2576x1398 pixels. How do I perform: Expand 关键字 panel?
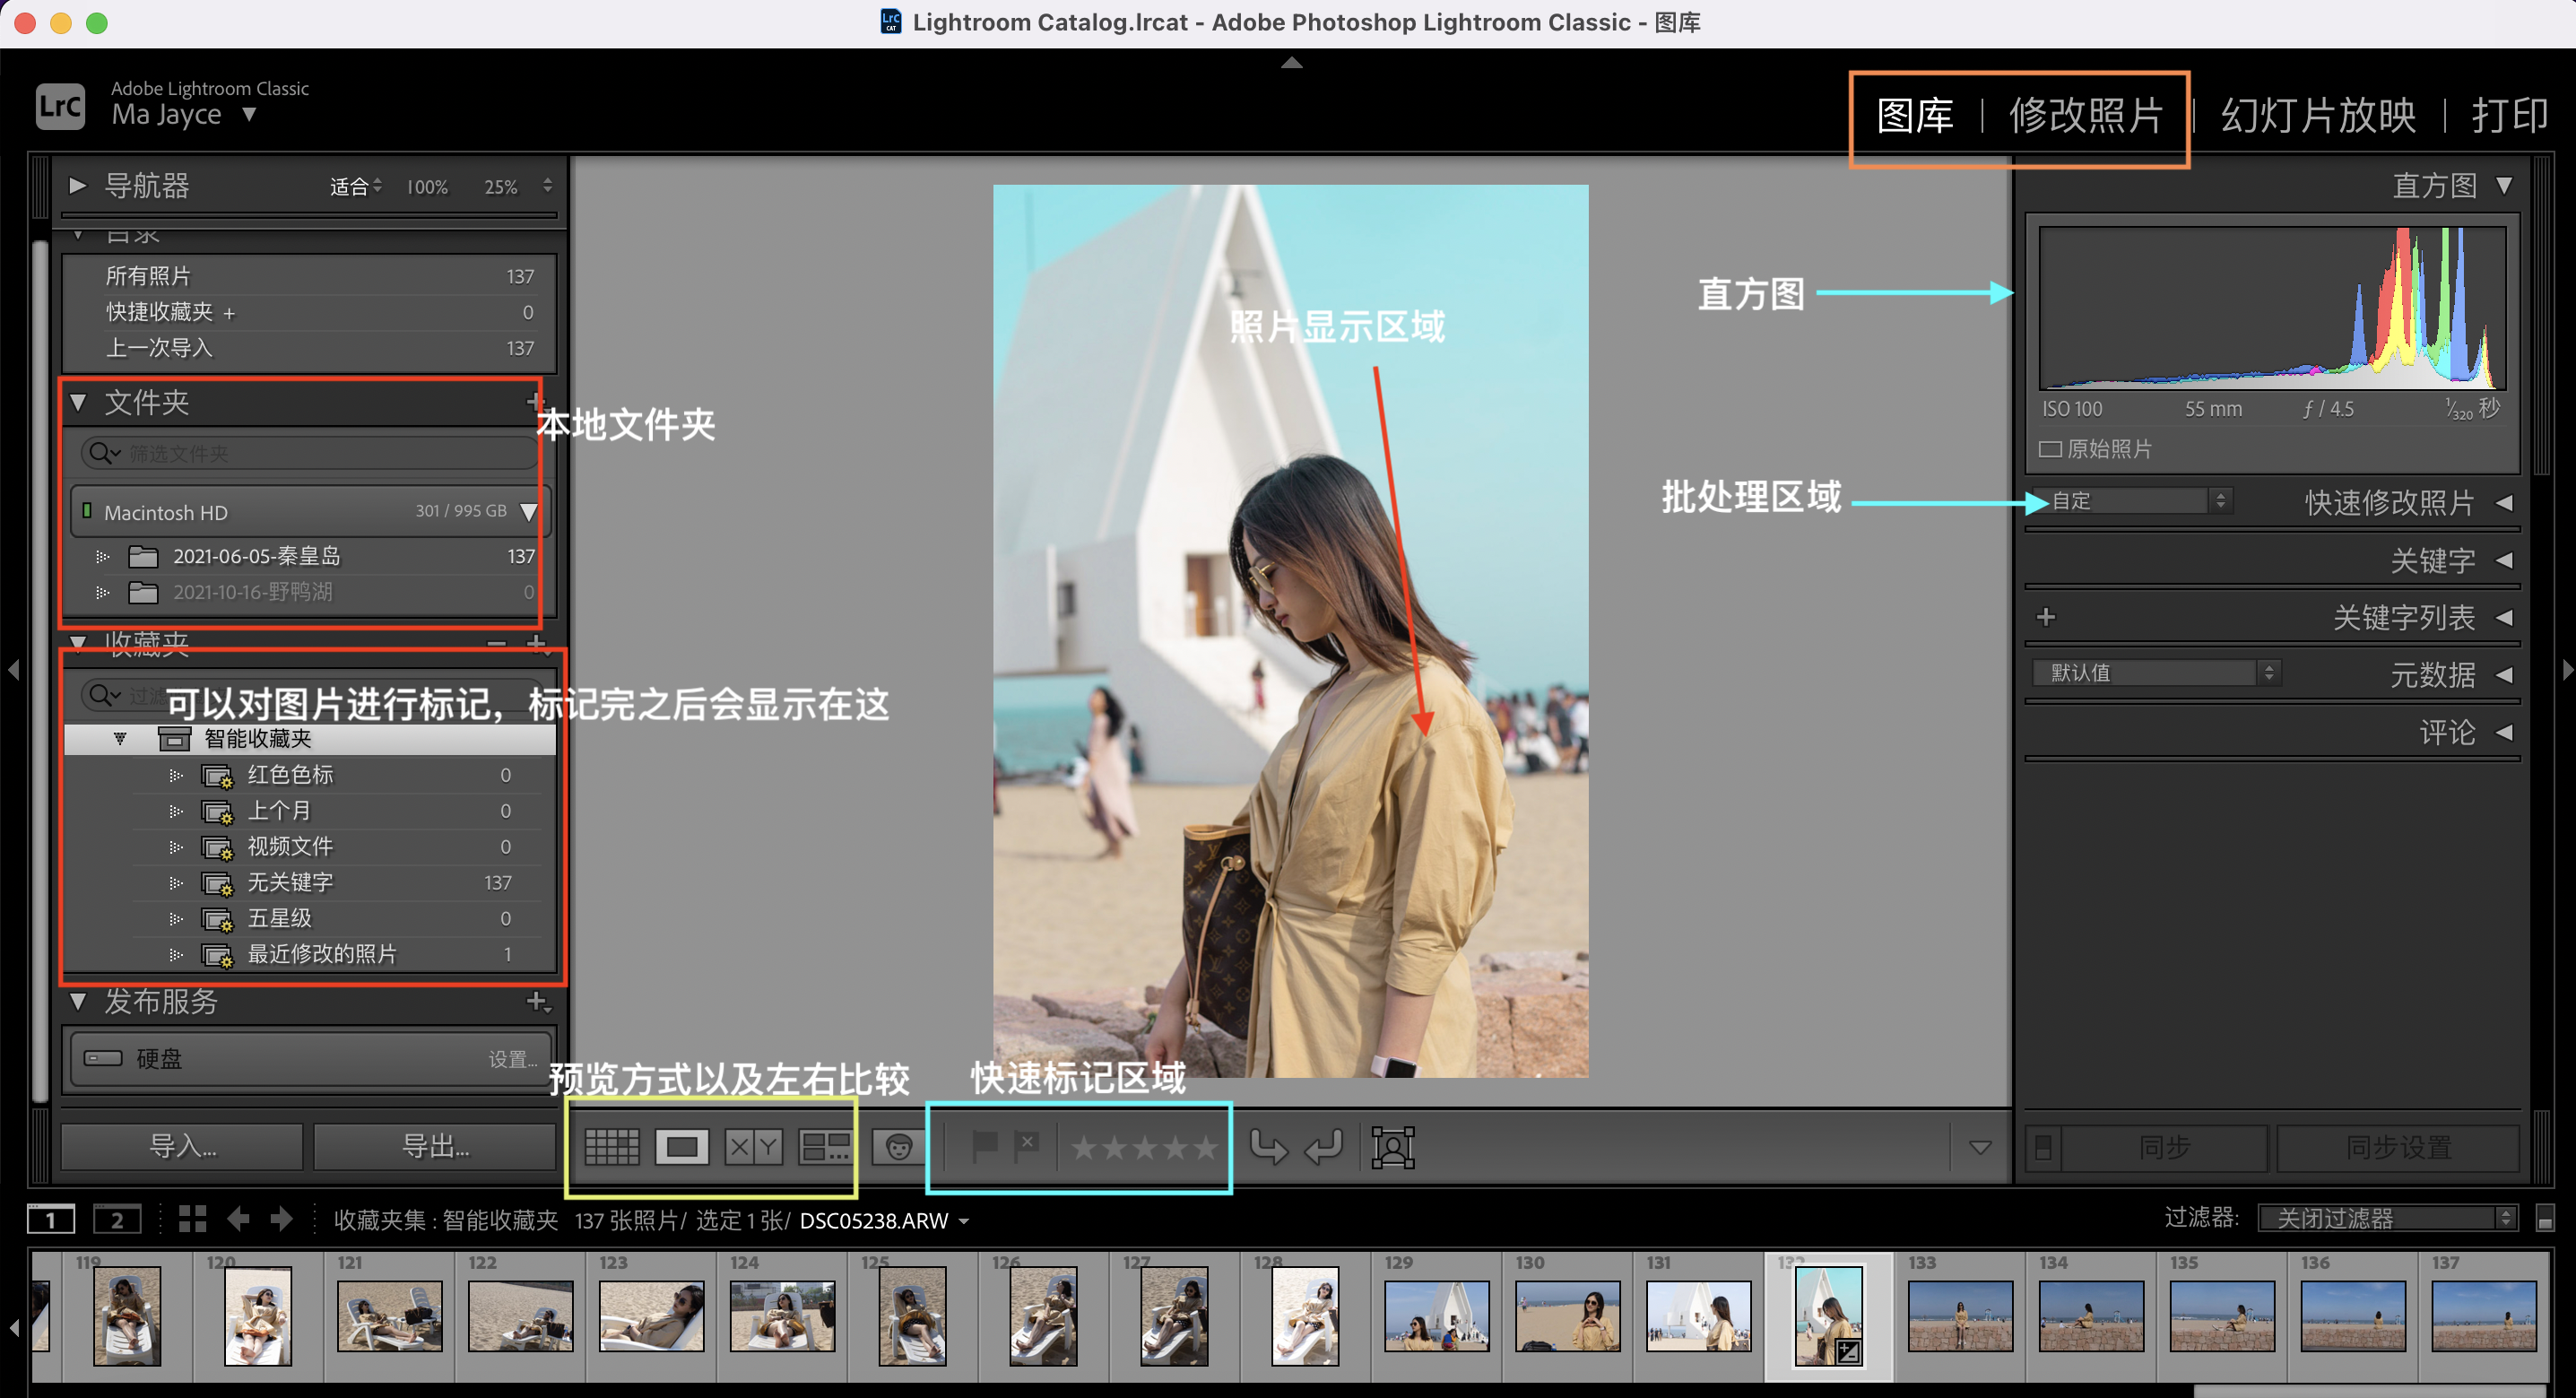(2506, 560)
